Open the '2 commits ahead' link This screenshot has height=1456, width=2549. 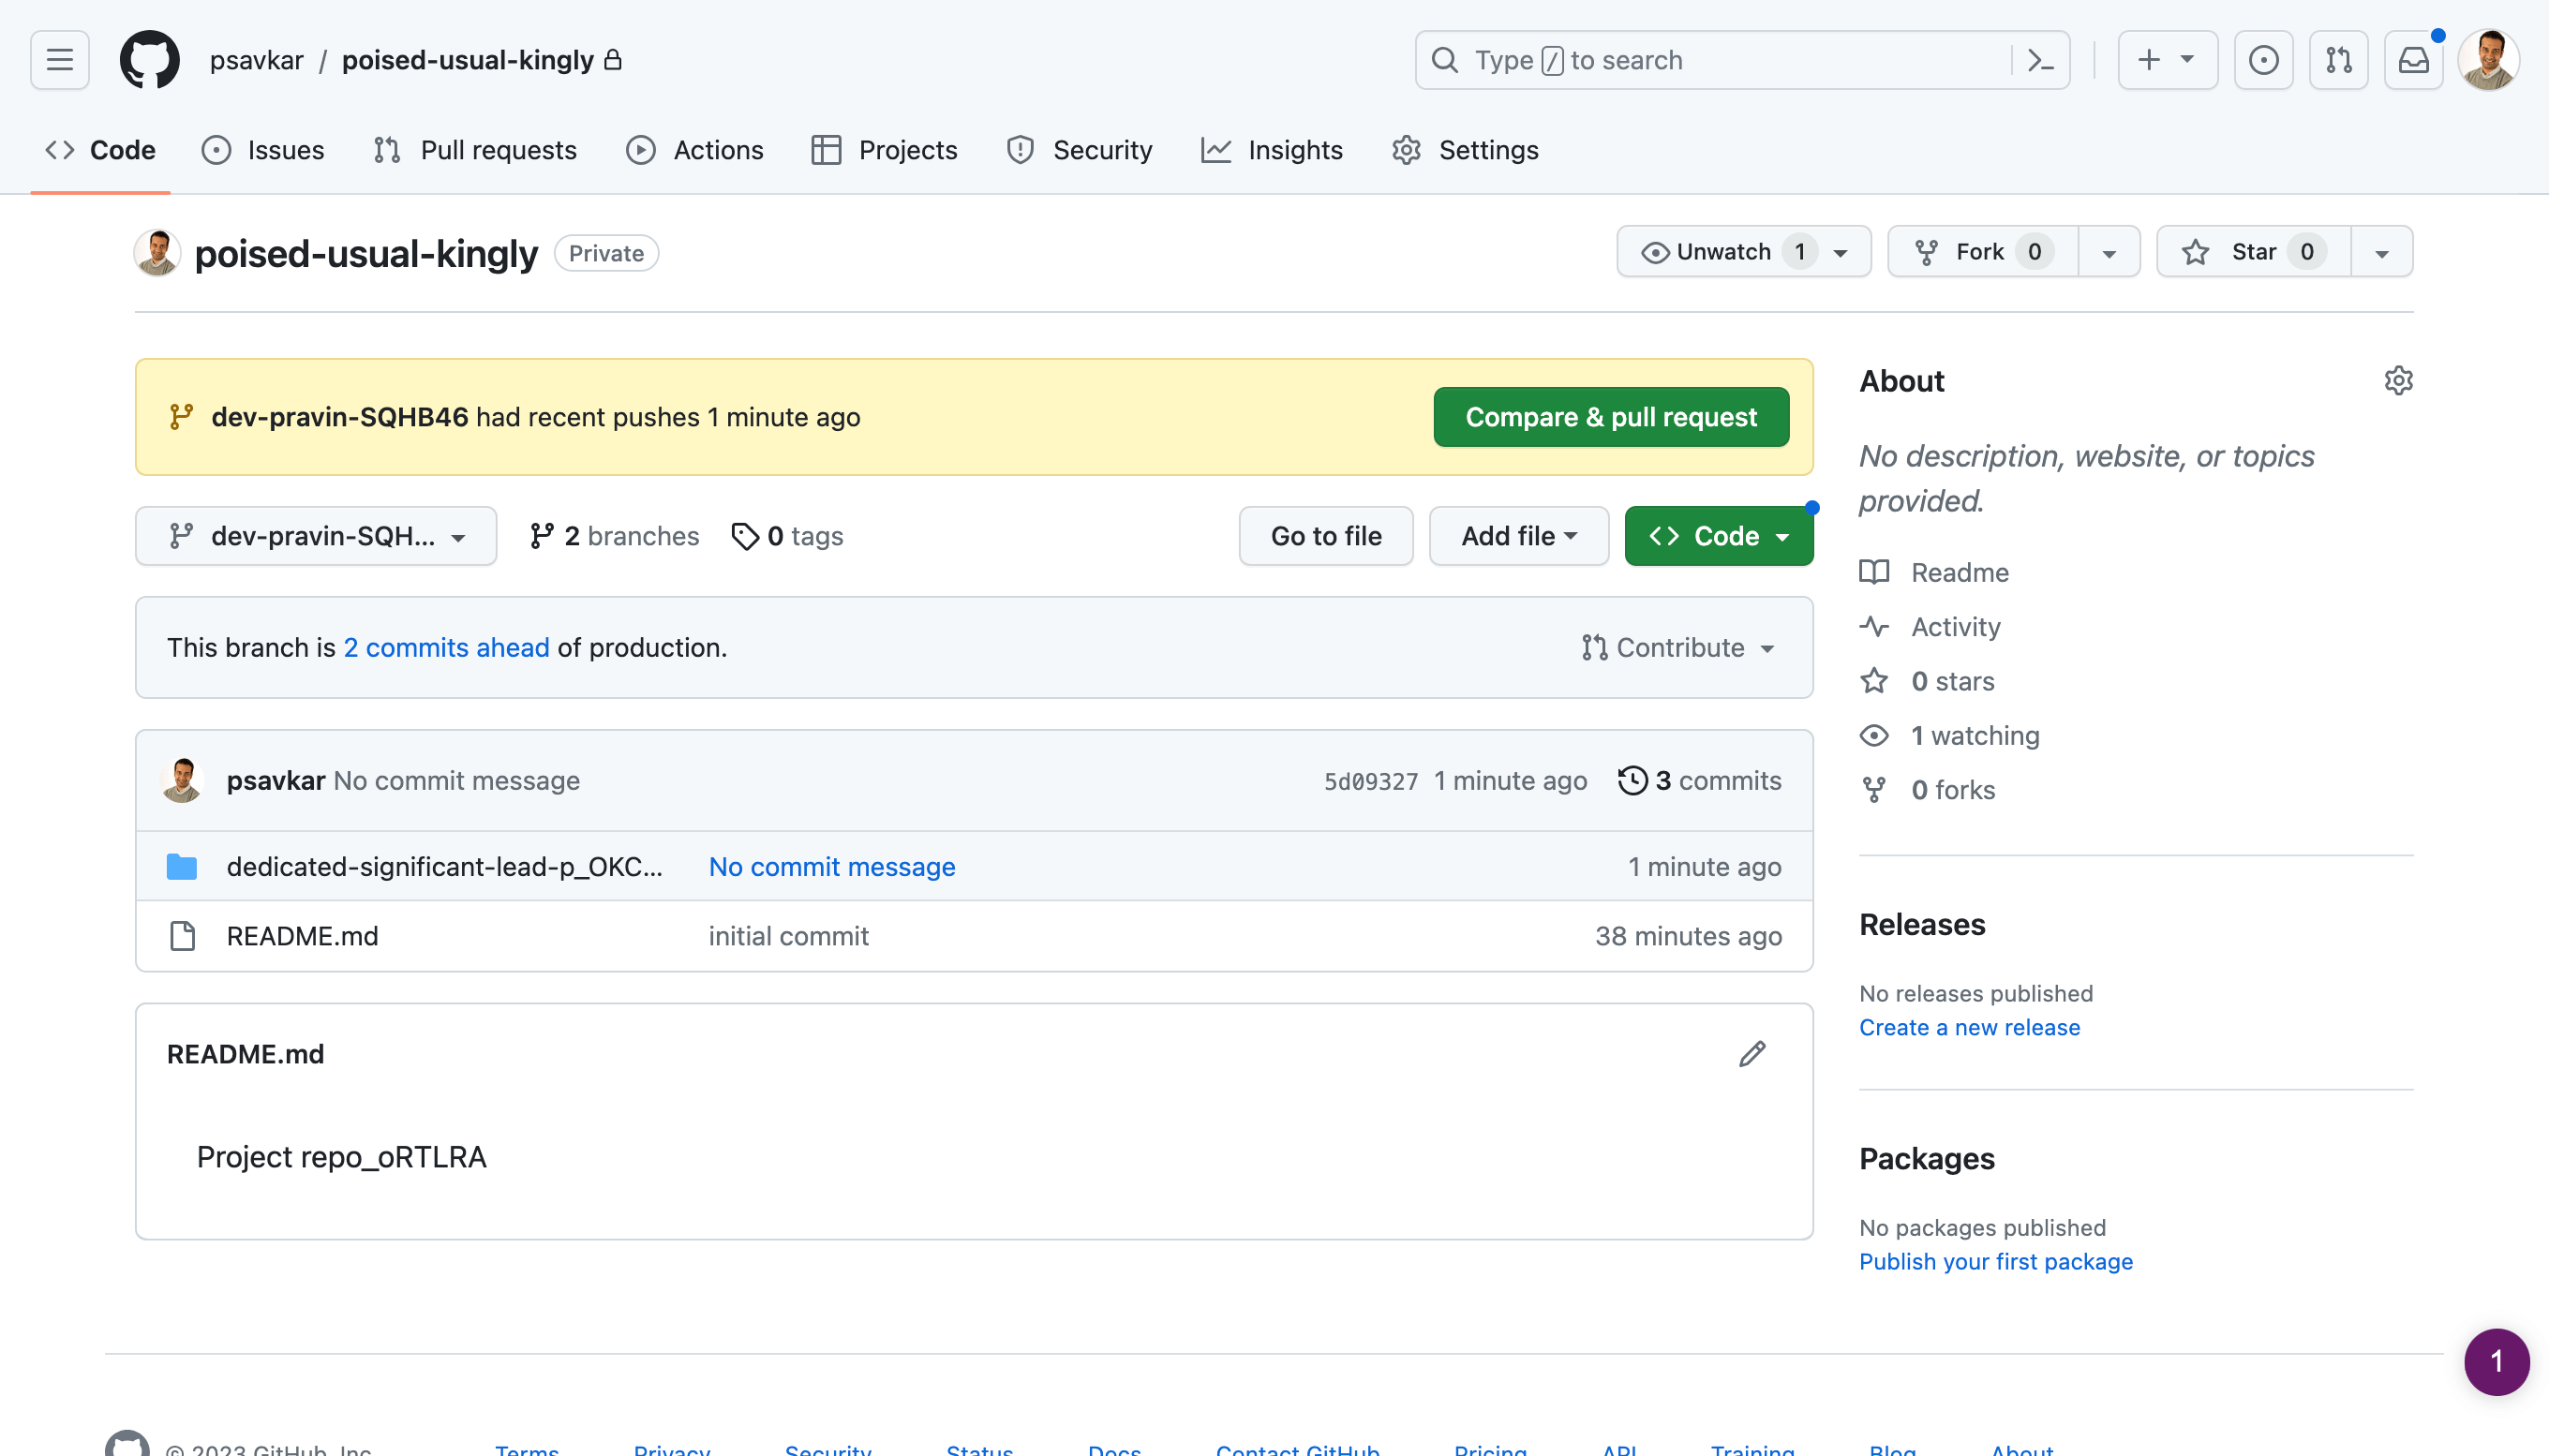[446, 647]
